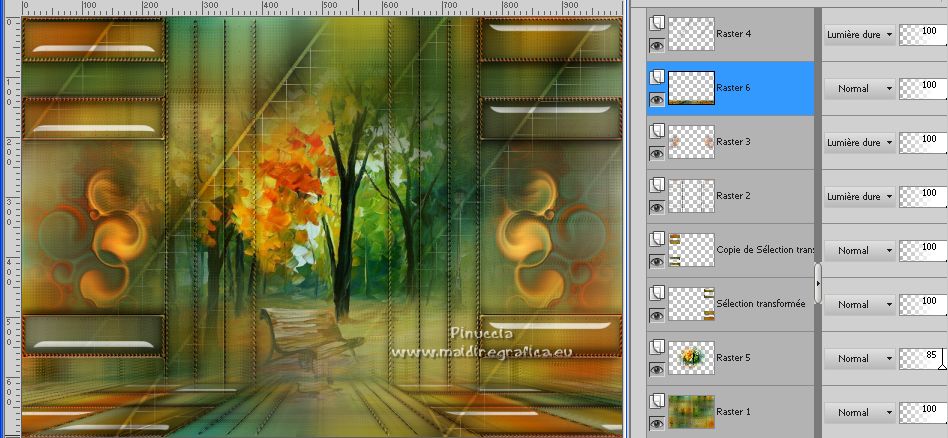Viewport: 948px width, 438px height.
Task: Toggle Raster 2 layer visibility eye
Action: click(x=657, y=208)
